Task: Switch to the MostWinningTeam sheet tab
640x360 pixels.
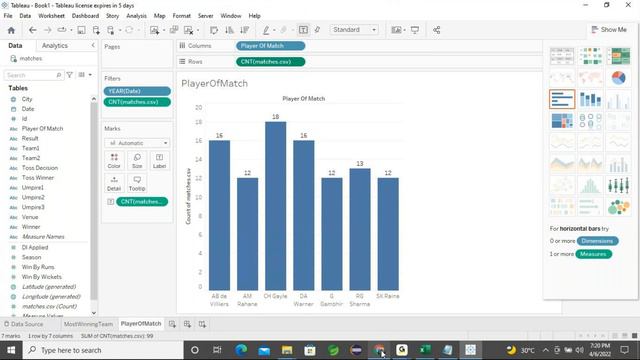Action: pos(88,324)
